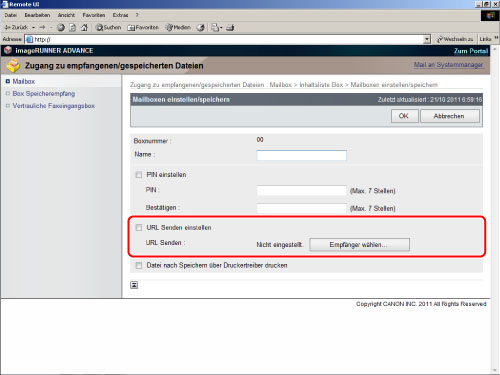
Task: Enable the PIN einstellen checkbox
Action: [x=139, y=175]
